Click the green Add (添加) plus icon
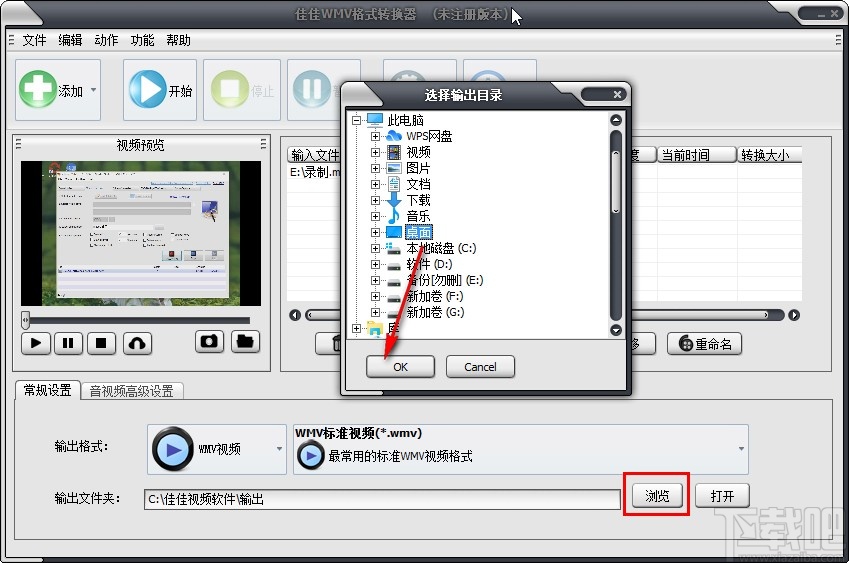This screenshot has width=849, height=563. coord(38,89)
